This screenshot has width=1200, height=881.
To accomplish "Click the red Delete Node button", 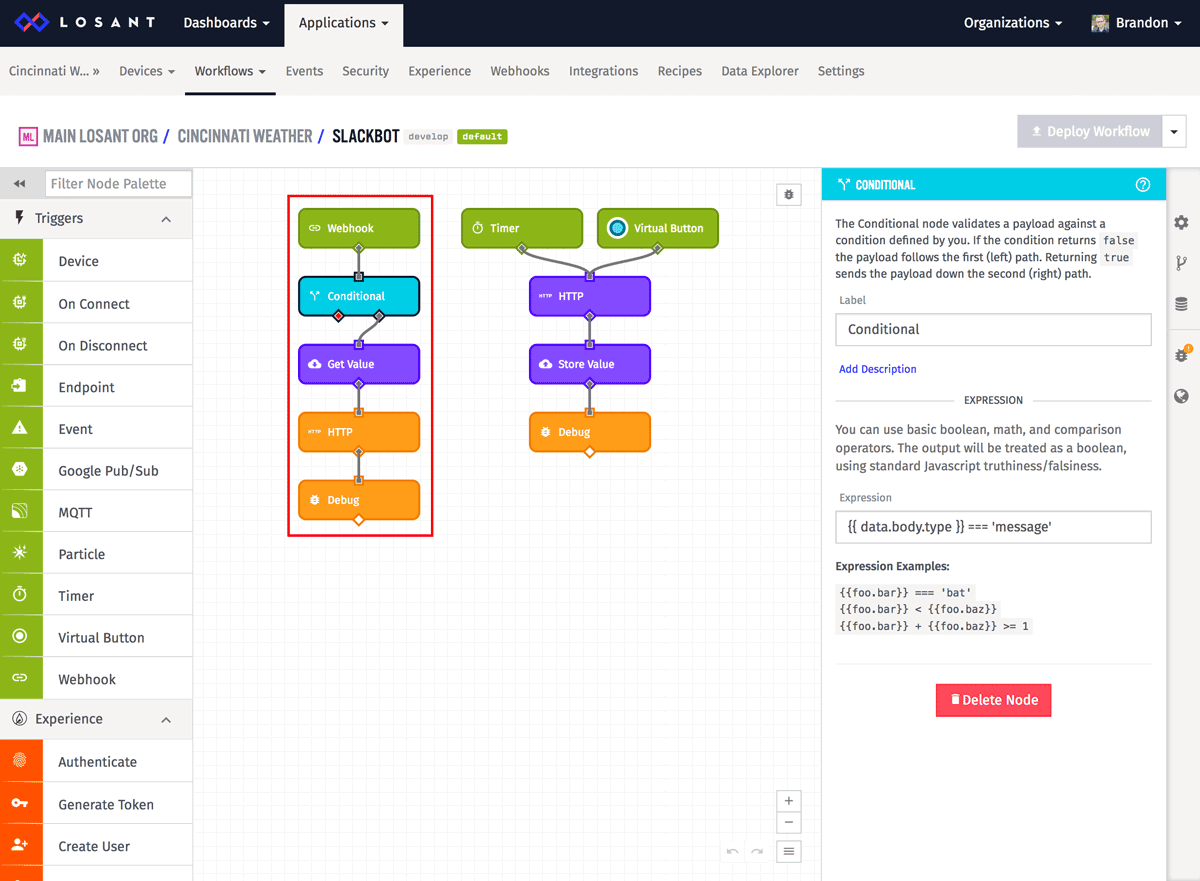I will click(993, 700).
